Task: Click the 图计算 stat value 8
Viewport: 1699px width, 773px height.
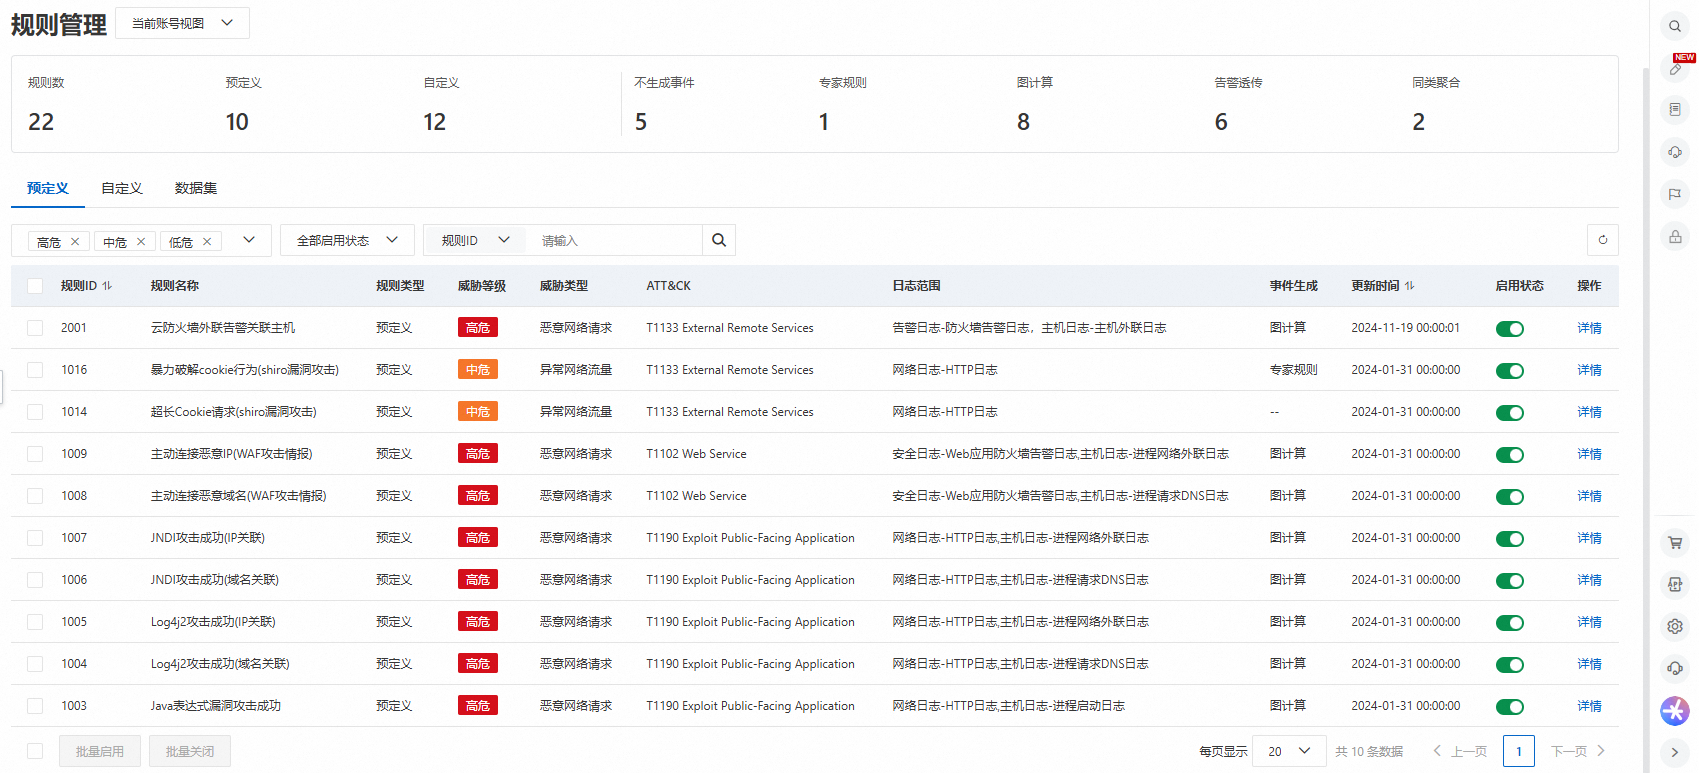Action: [1023, 122]
